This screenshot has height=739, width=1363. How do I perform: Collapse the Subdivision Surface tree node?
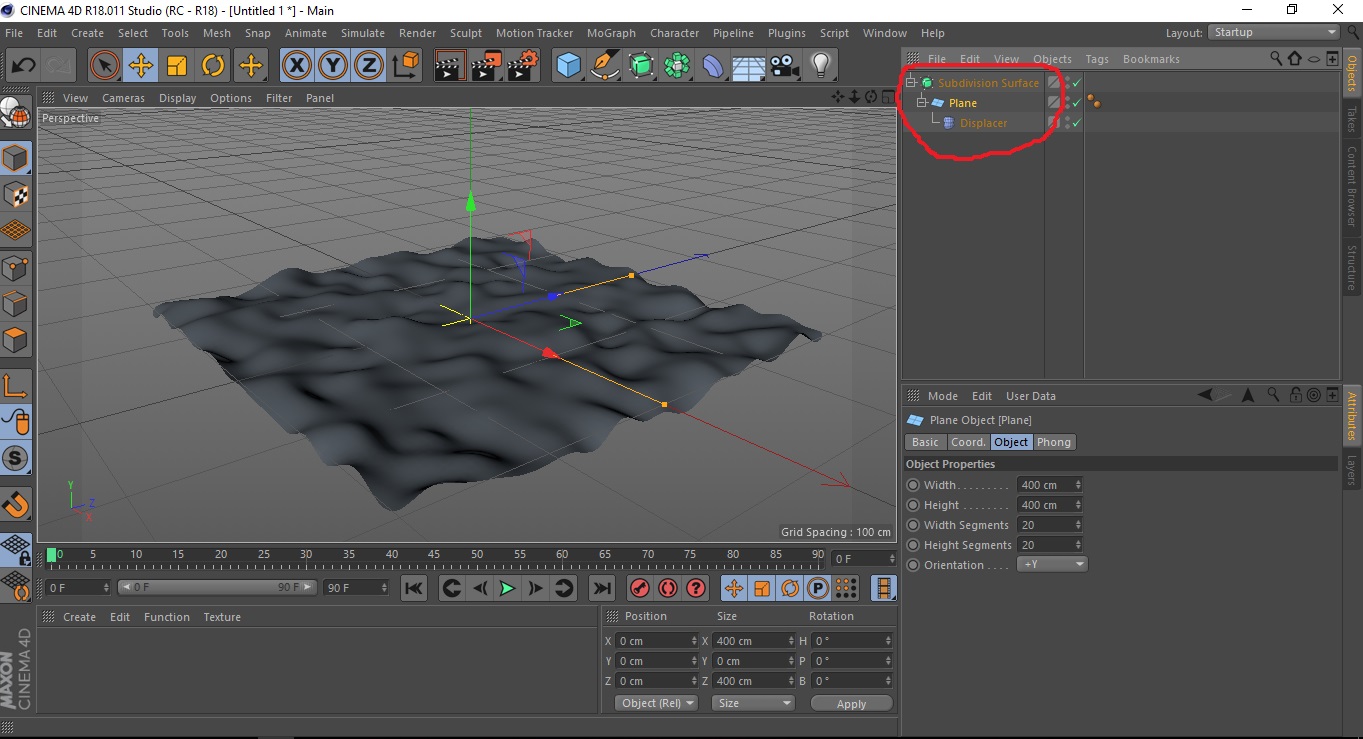(x=911, y=83)
